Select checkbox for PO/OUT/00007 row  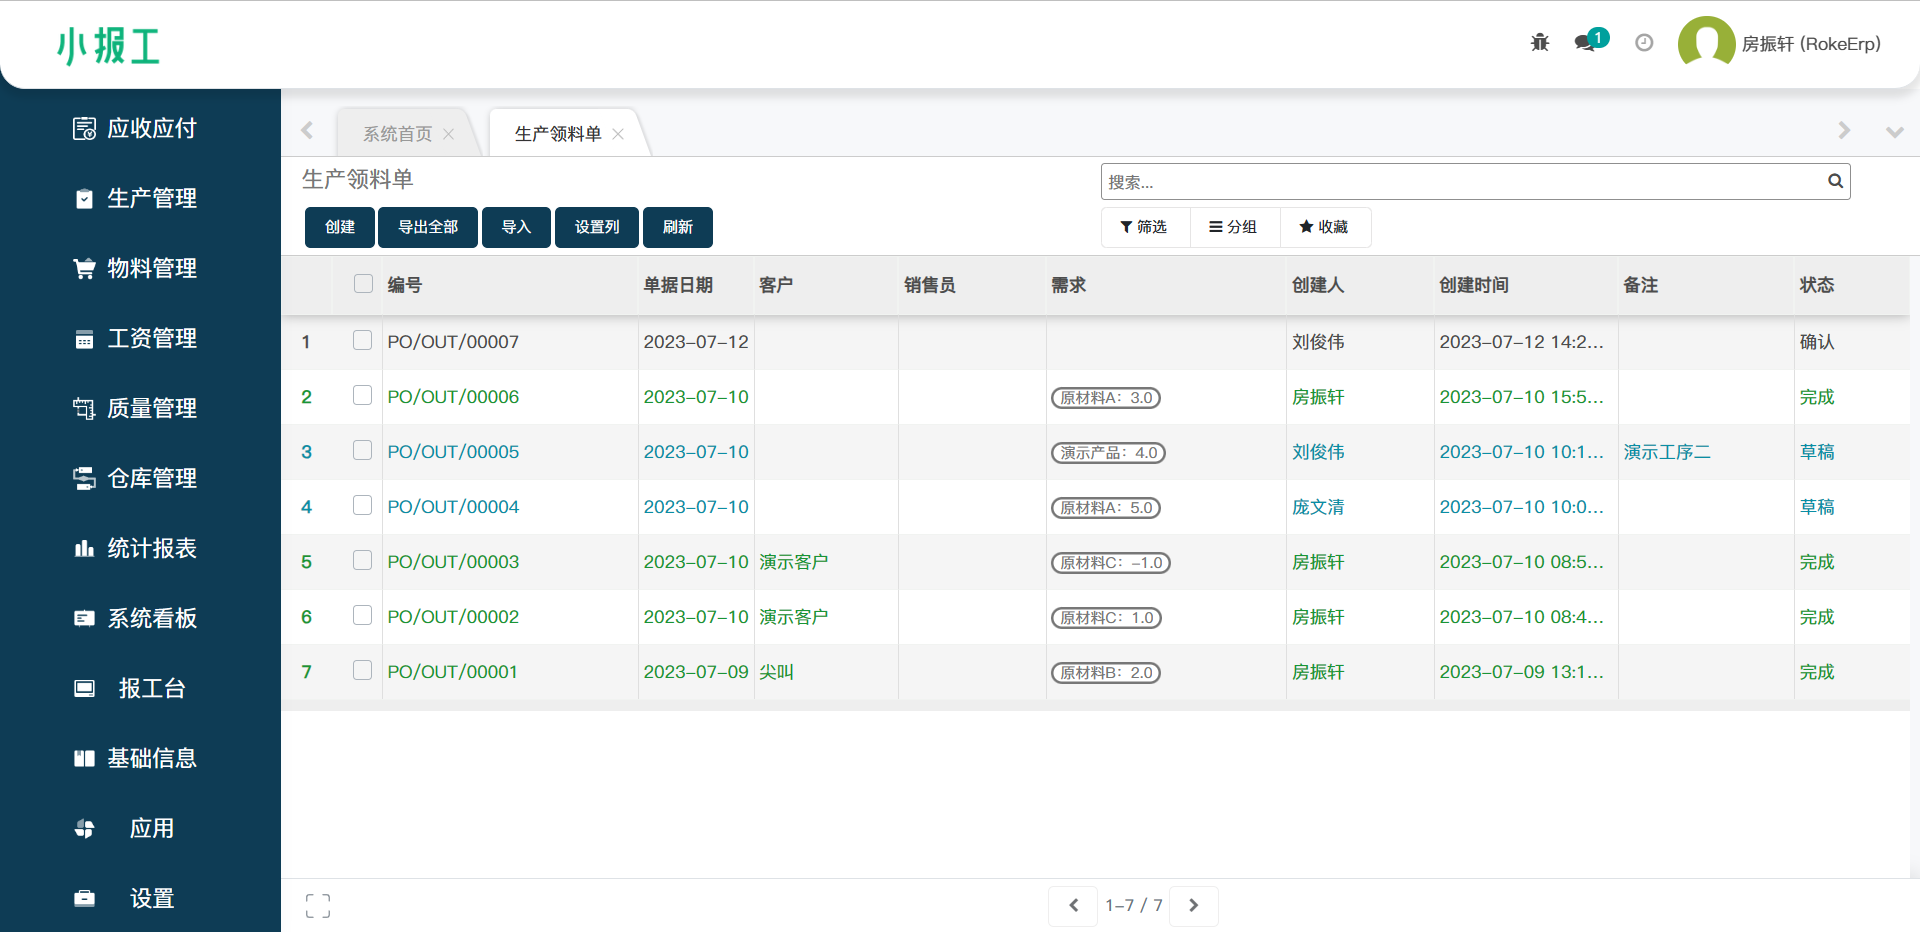coord(362,341)
